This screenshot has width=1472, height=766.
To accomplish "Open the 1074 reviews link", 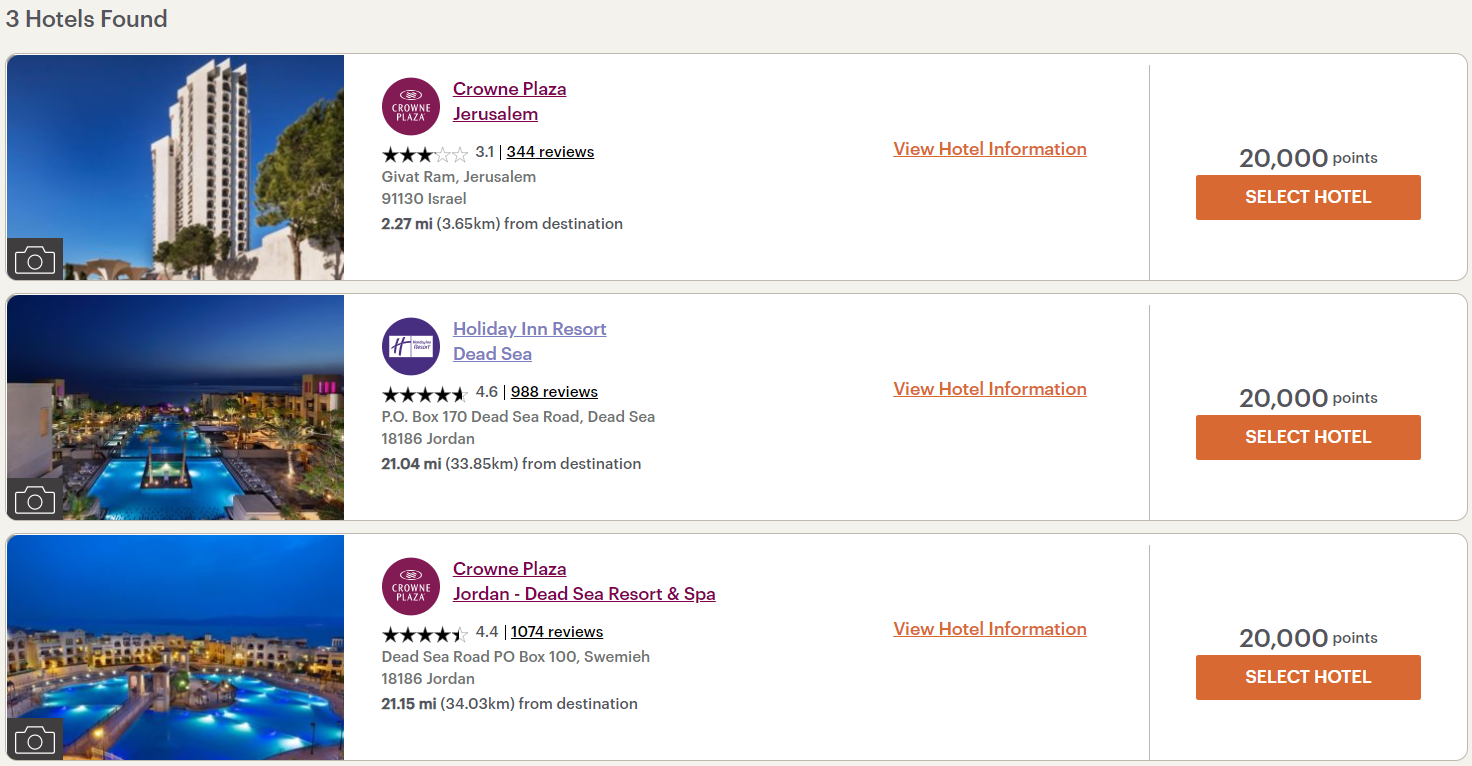I will click(557, 632).
